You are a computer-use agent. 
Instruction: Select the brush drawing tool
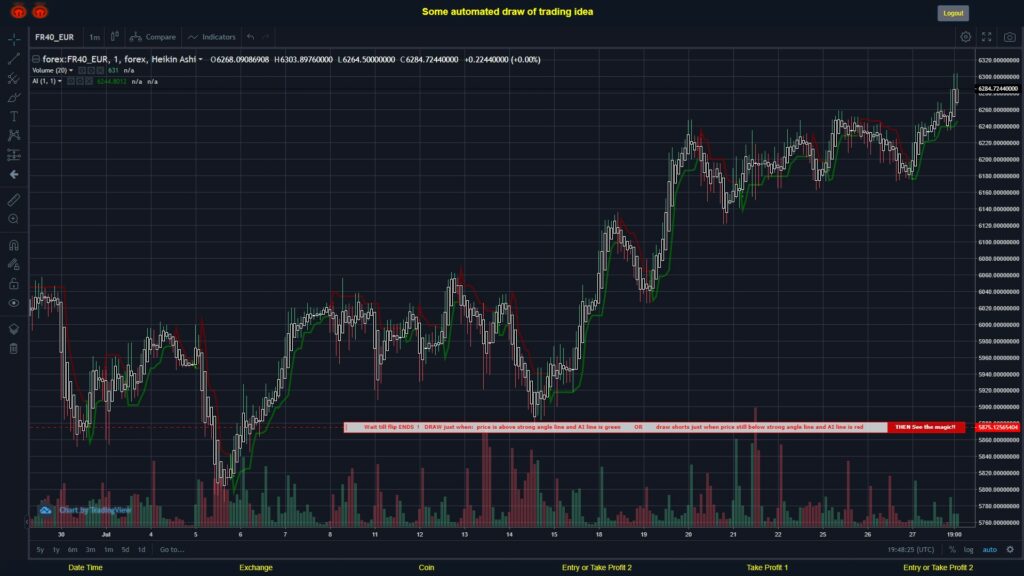(x=14, y=97)
